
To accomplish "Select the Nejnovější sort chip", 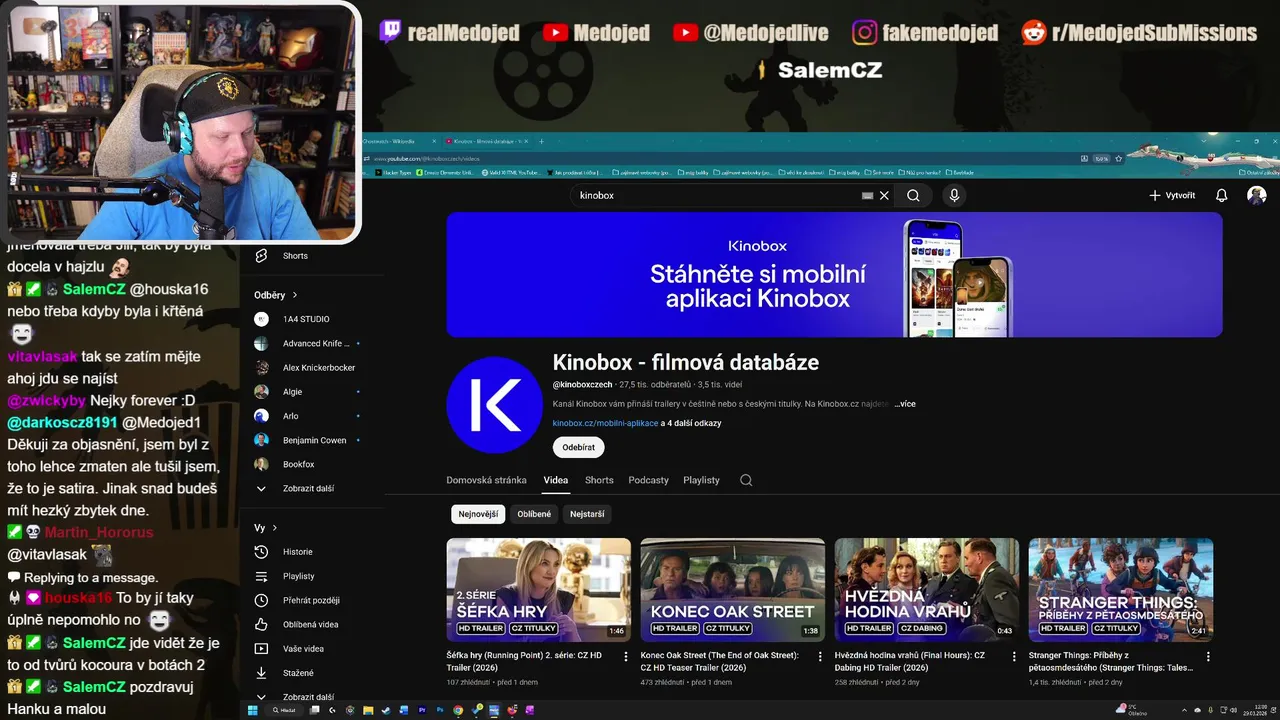I will [x=478, y=514].
